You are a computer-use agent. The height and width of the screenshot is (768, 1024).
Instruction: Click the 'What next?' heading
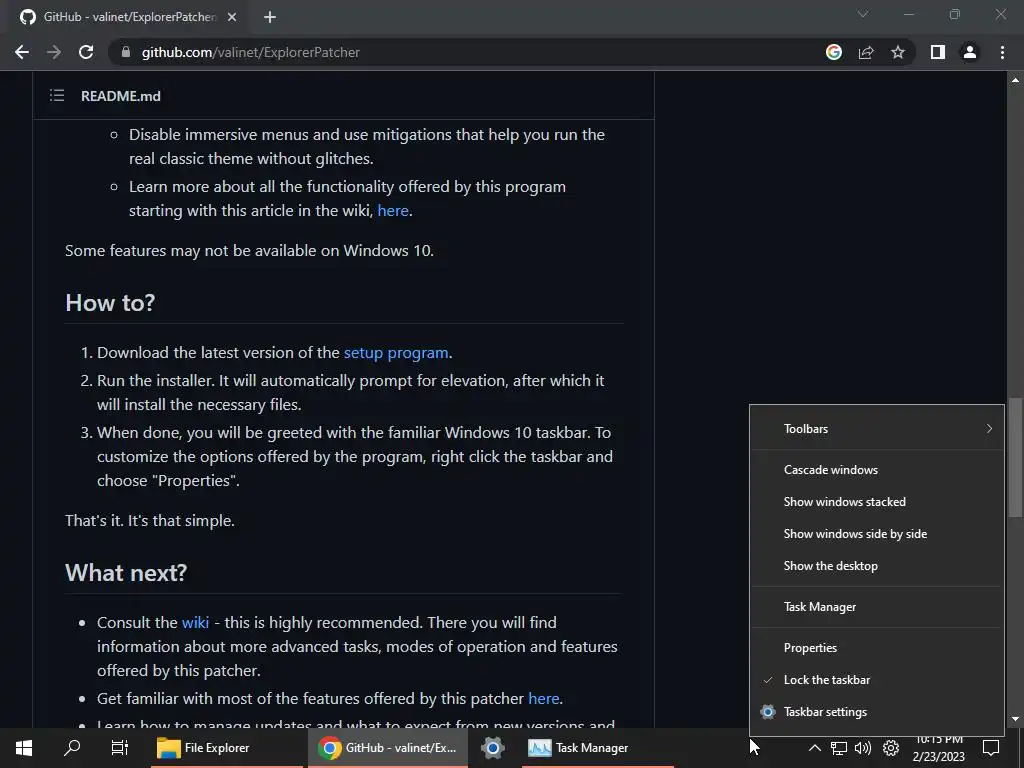click(126, 573)
